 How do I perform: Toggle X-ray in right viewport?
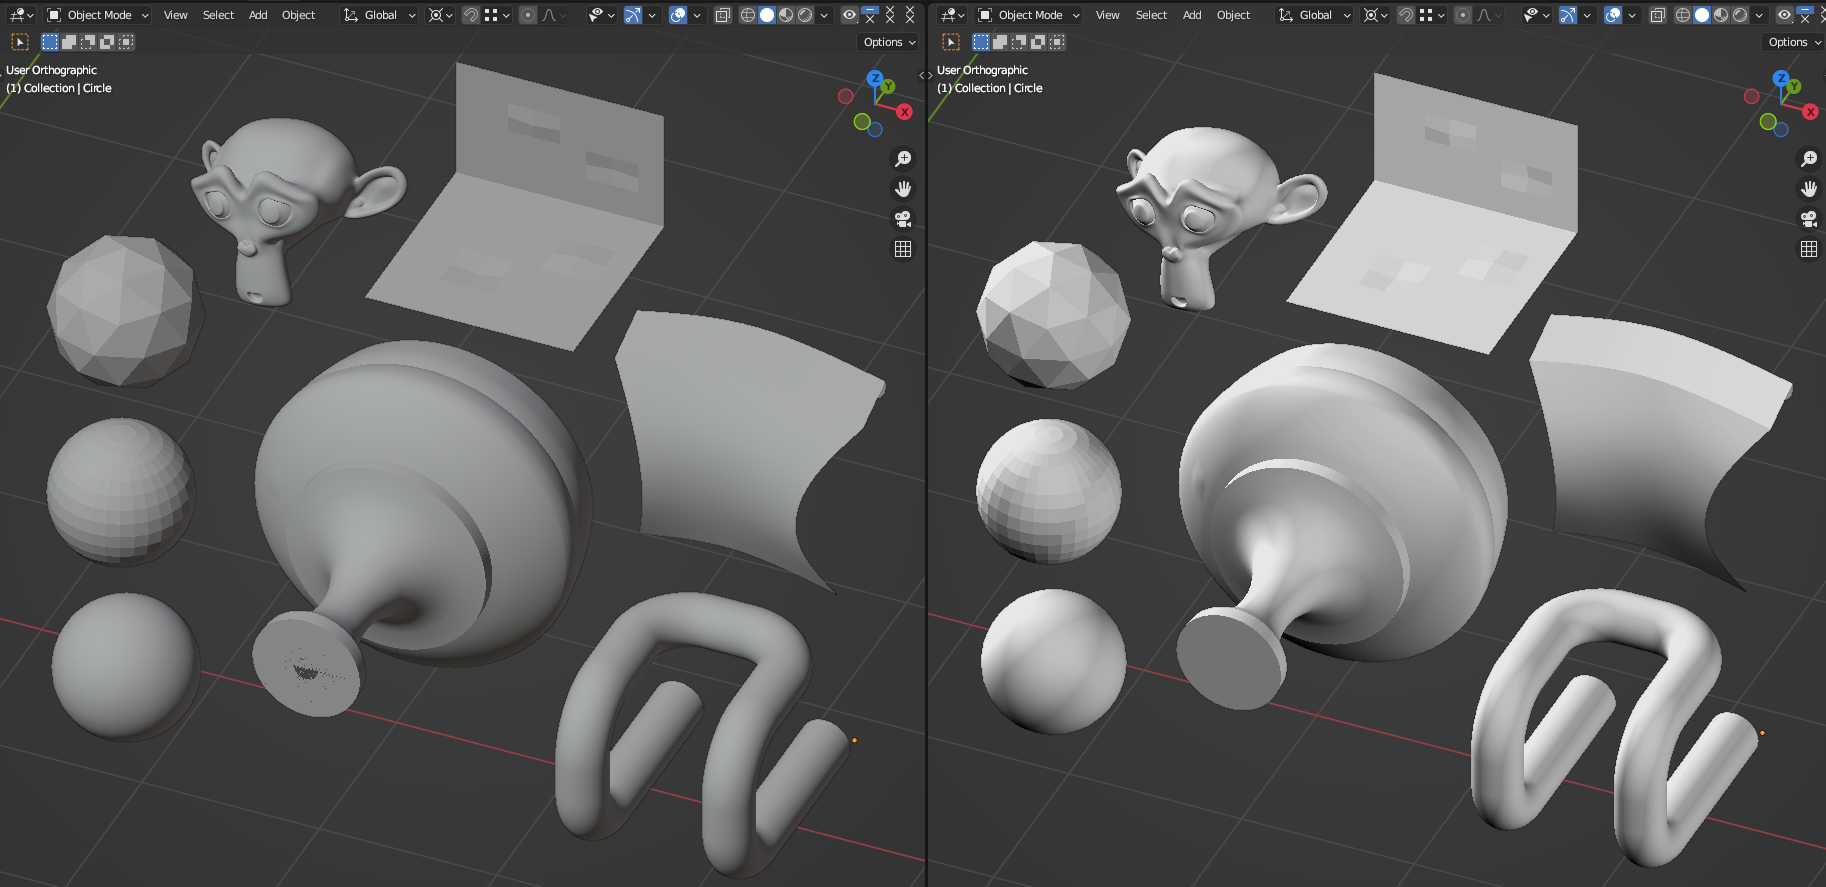[x=1658, y=15]
